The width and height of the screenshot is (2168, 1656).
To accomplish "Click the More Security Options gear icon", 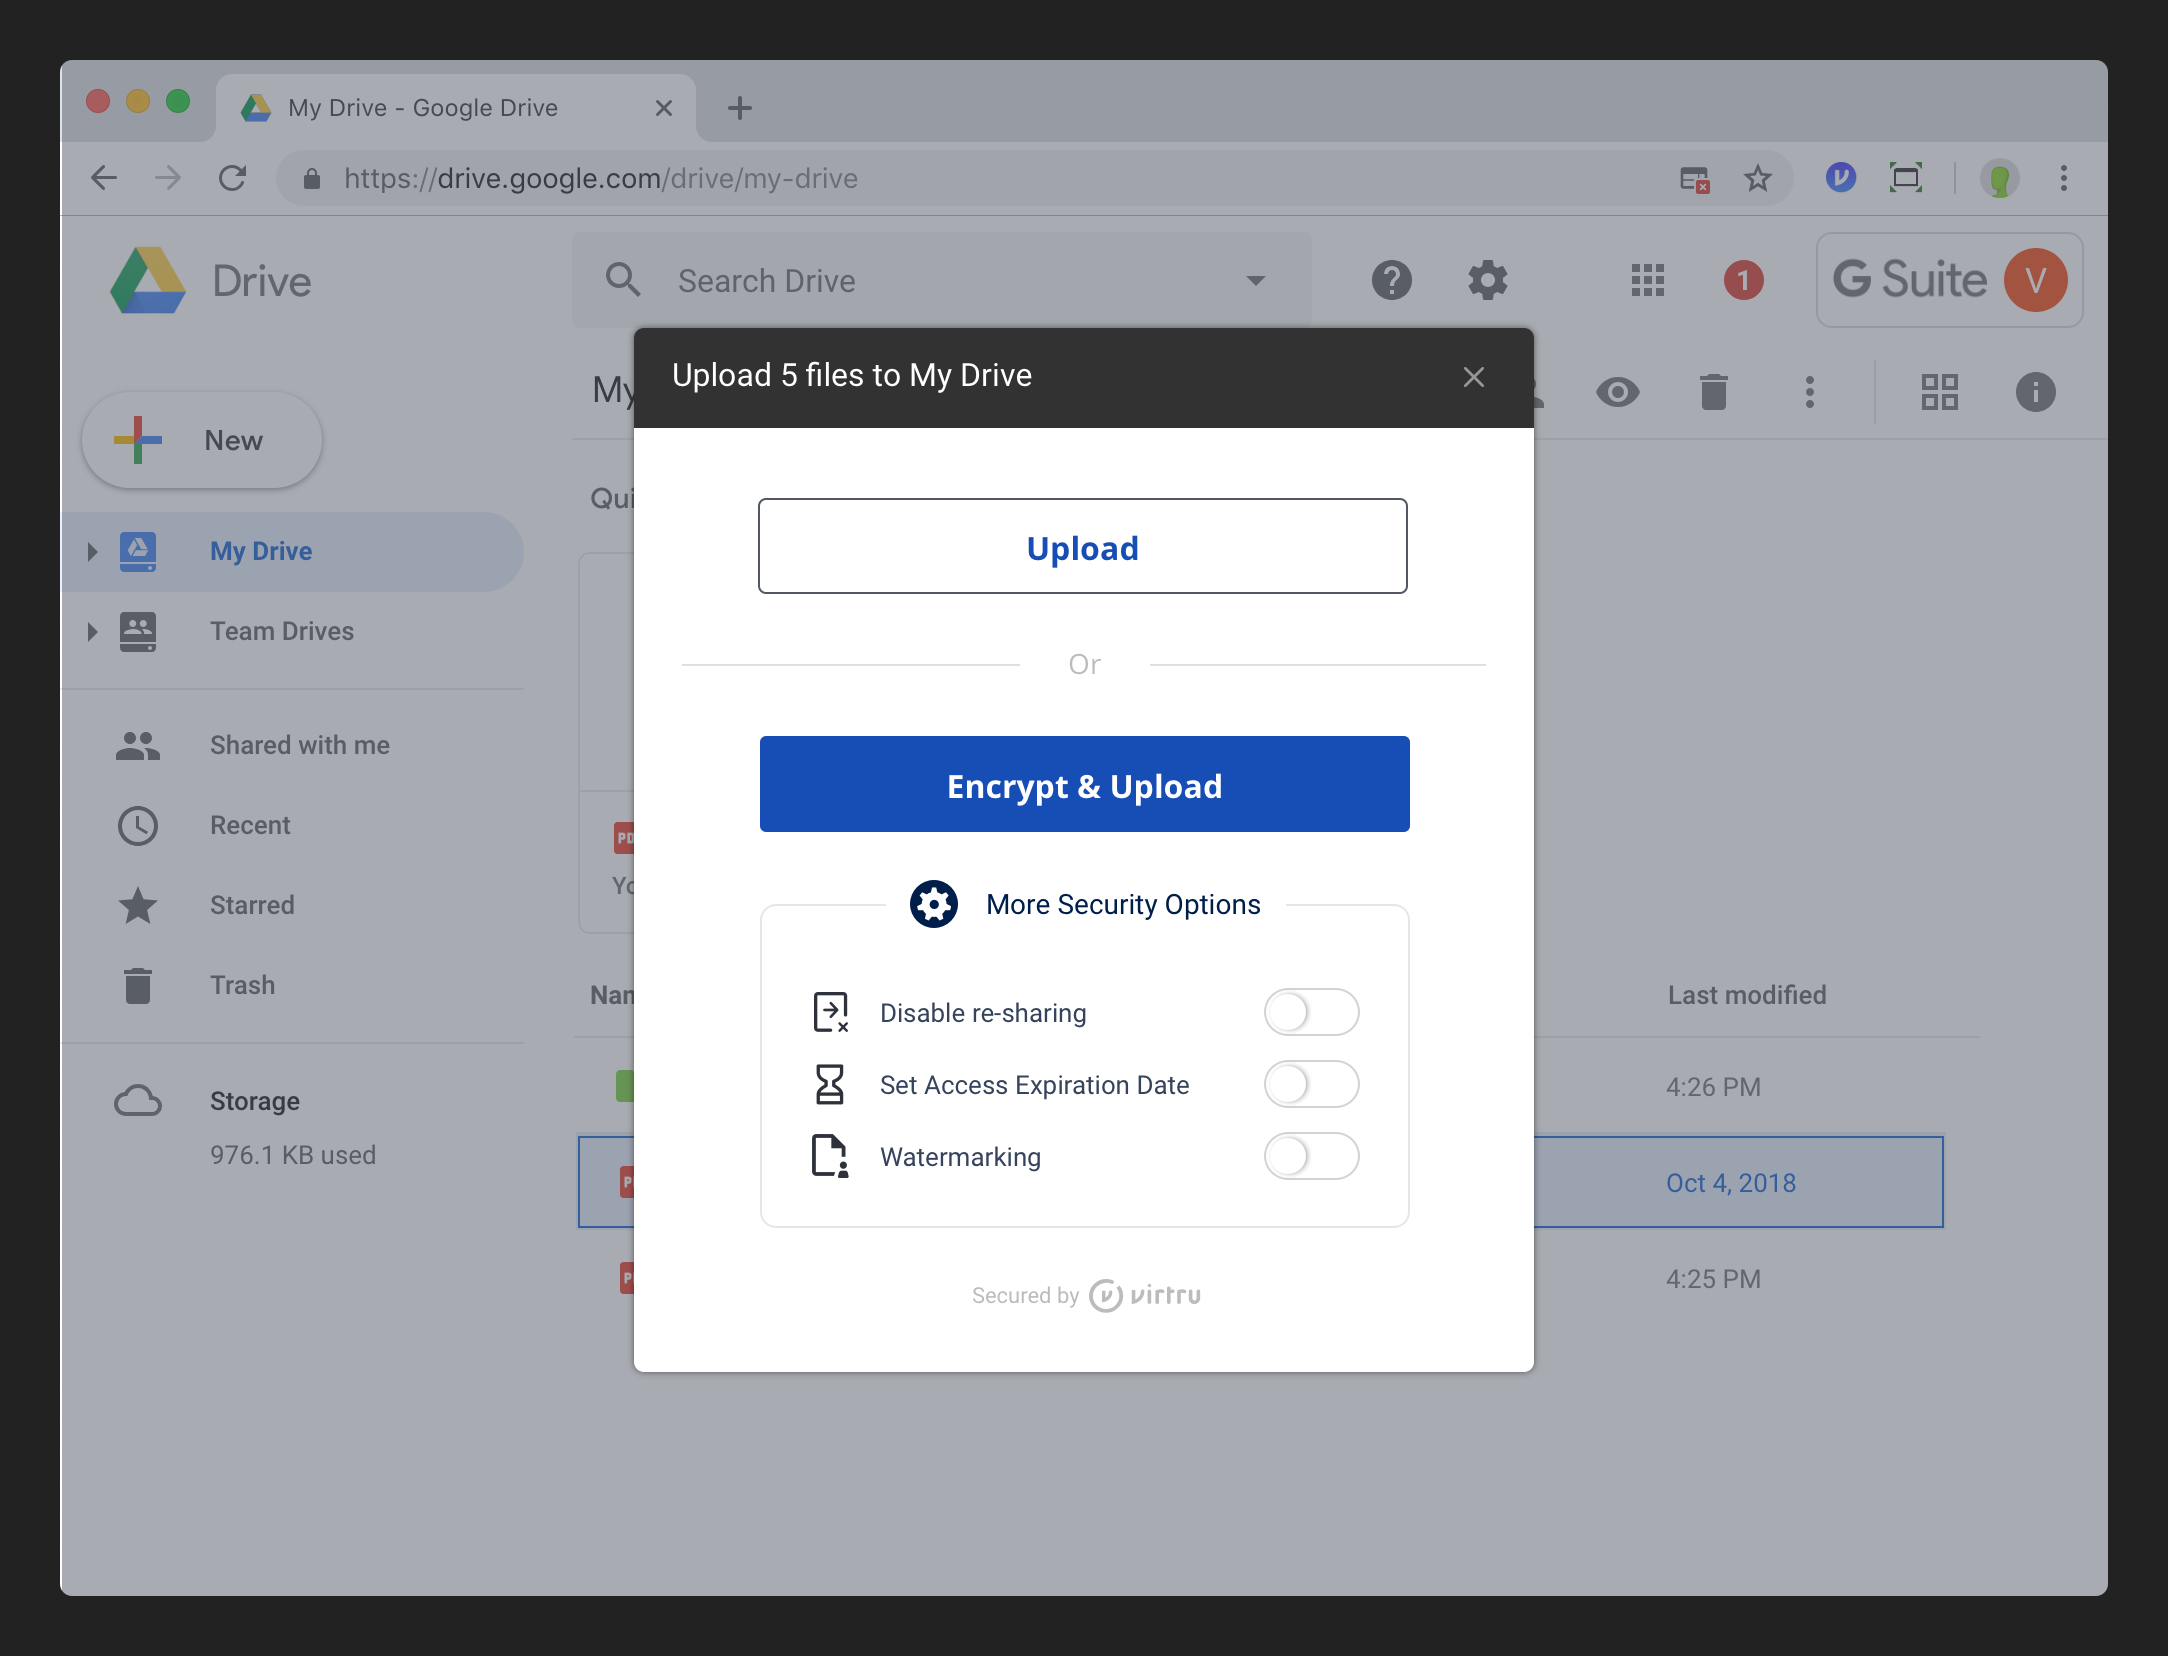I will tap(934, 904).
